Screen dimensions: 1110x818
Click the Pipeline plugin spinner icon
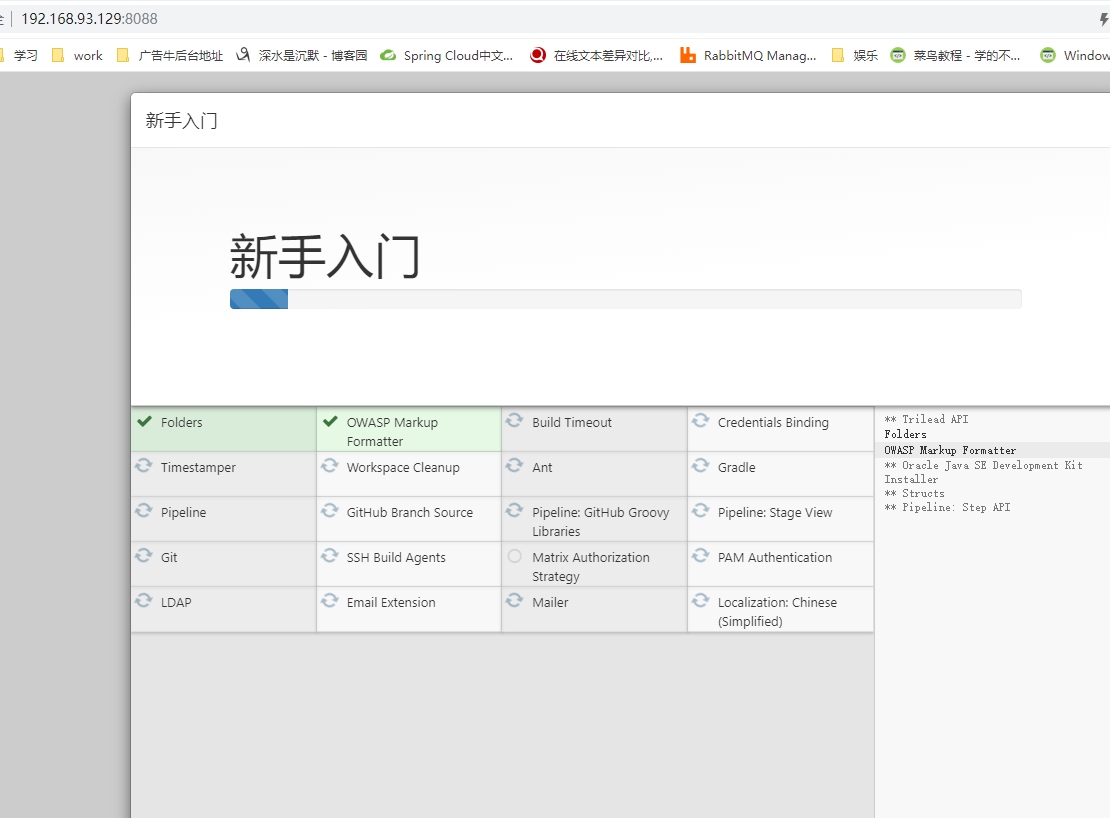(x=143, y=510)
